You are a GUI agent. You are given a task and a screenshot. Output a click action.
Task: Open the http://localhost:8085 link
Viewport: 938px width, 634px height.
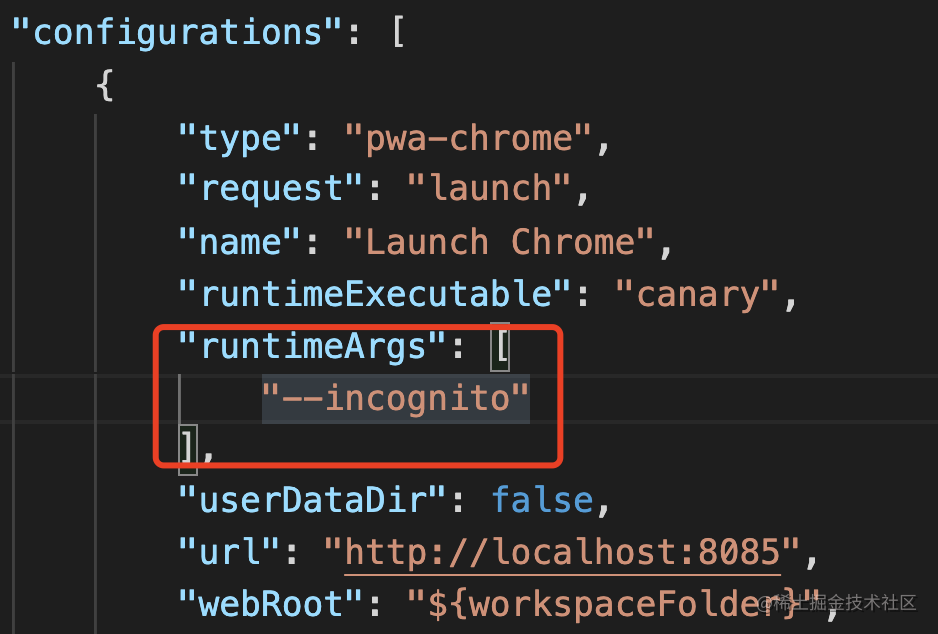562,551
